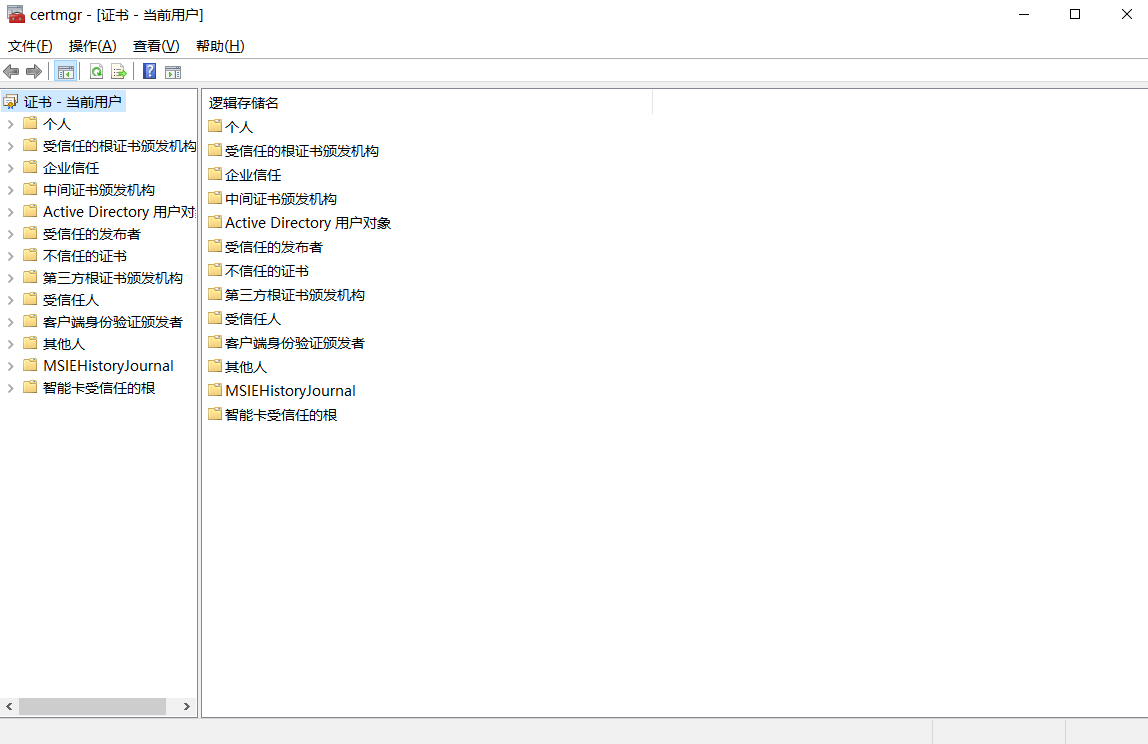The image size is (1148, 744).
Task: Expand 第三方根证书颁发机构 tree node
Action: coord(10,278)
